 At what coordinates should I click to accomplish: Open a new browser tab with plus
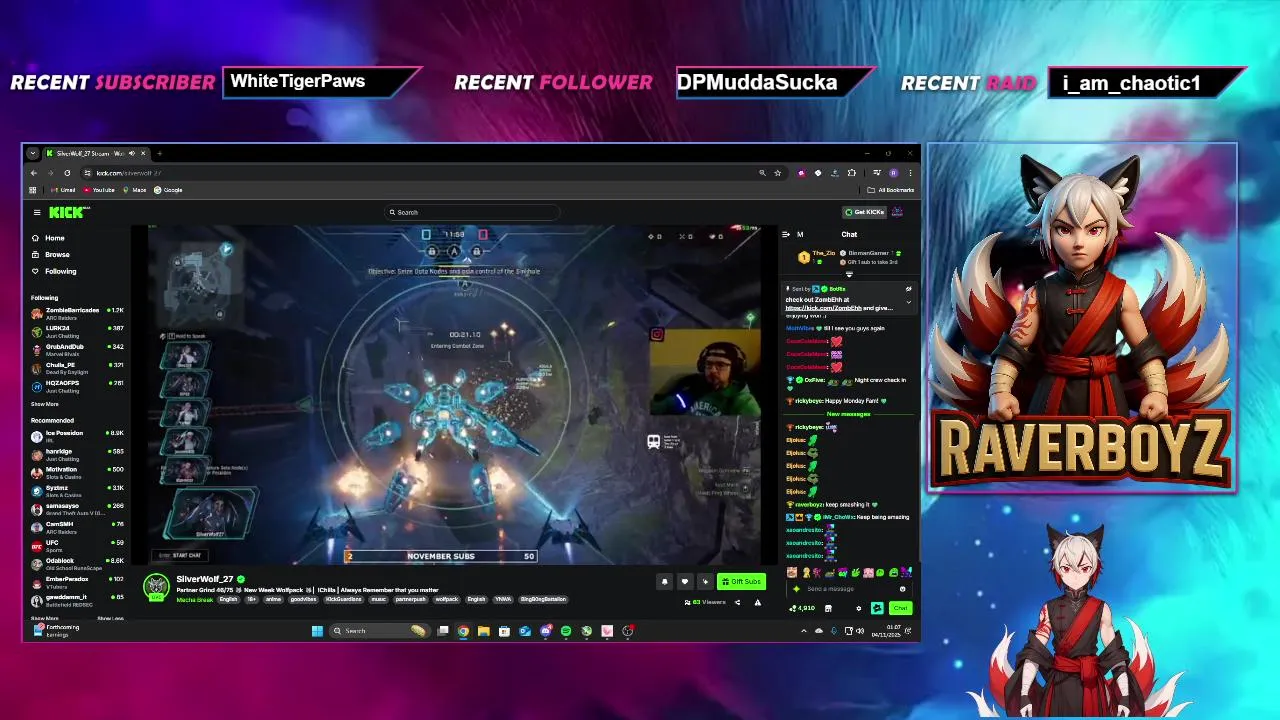[159, 153]
